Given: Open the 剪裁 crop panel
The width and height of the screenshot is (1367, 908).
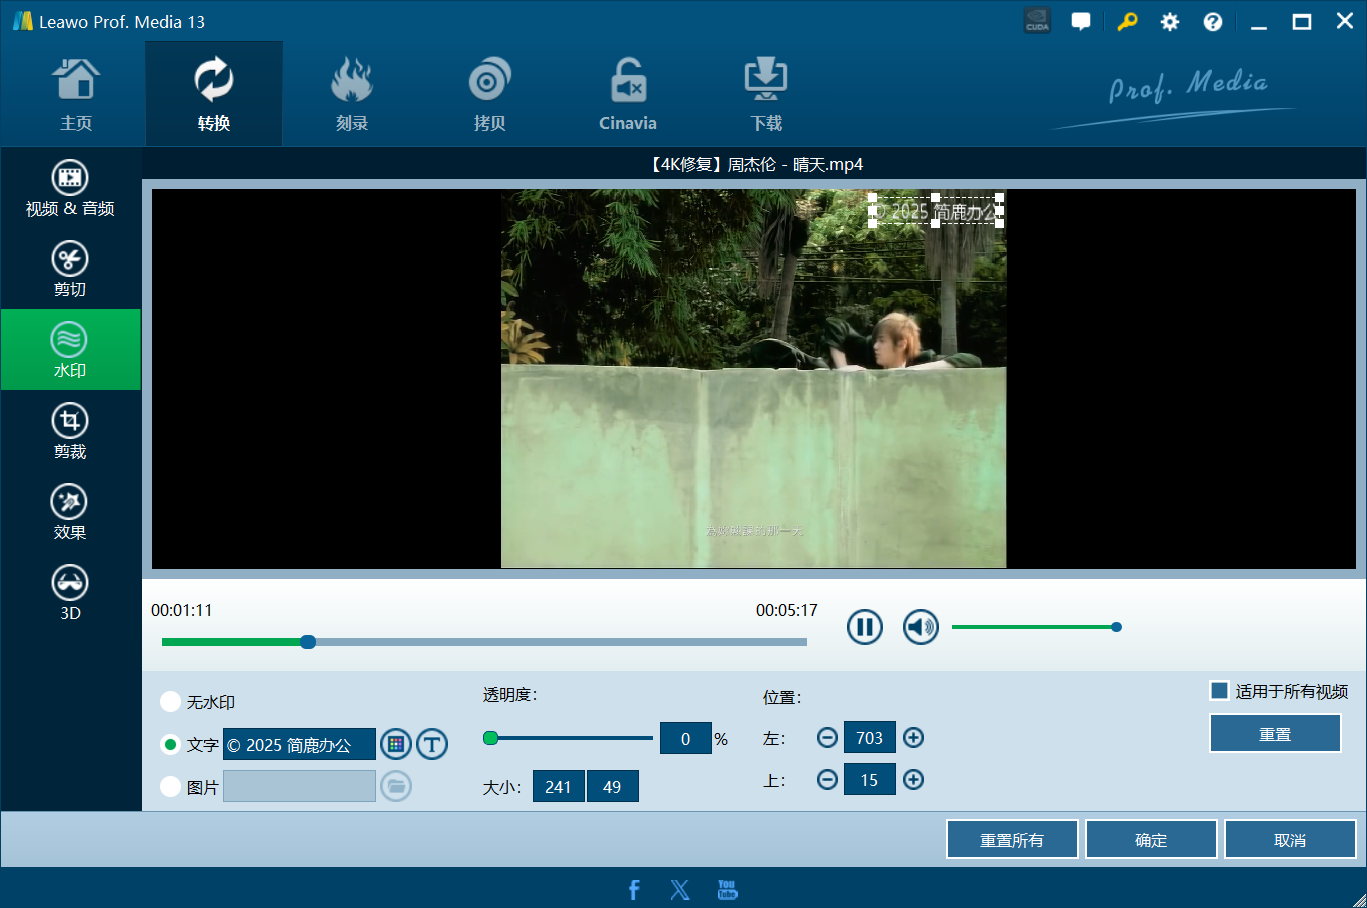Looking at the screenshot, I should (x=70, y=431).
